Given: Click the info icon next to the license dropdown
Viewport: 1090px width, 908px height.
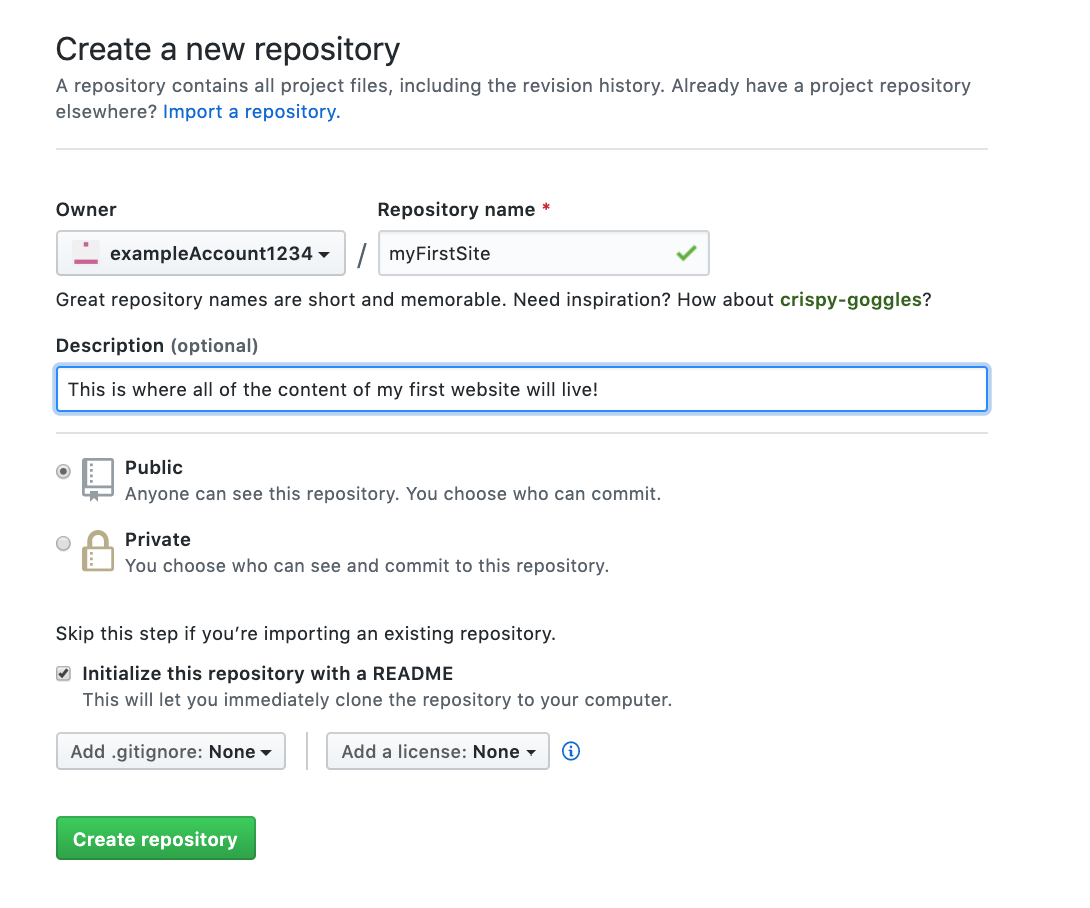Looking at the screenshot, I should [x=570, y=751].
